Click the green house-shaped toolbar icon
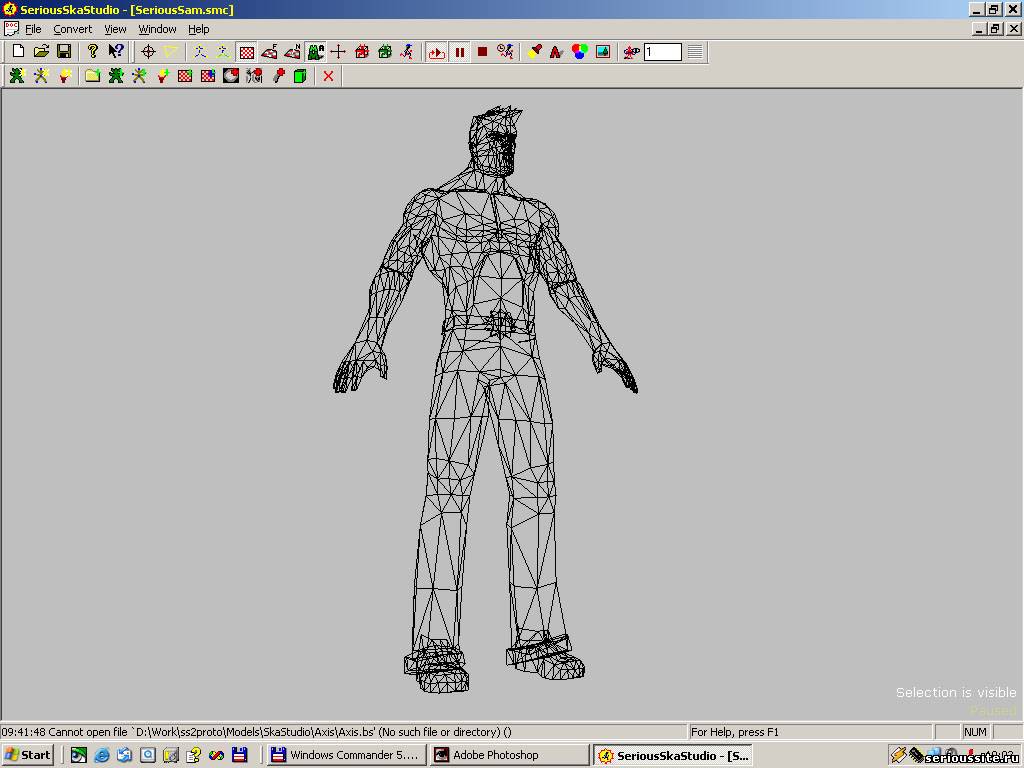 (x=385, y=52)
